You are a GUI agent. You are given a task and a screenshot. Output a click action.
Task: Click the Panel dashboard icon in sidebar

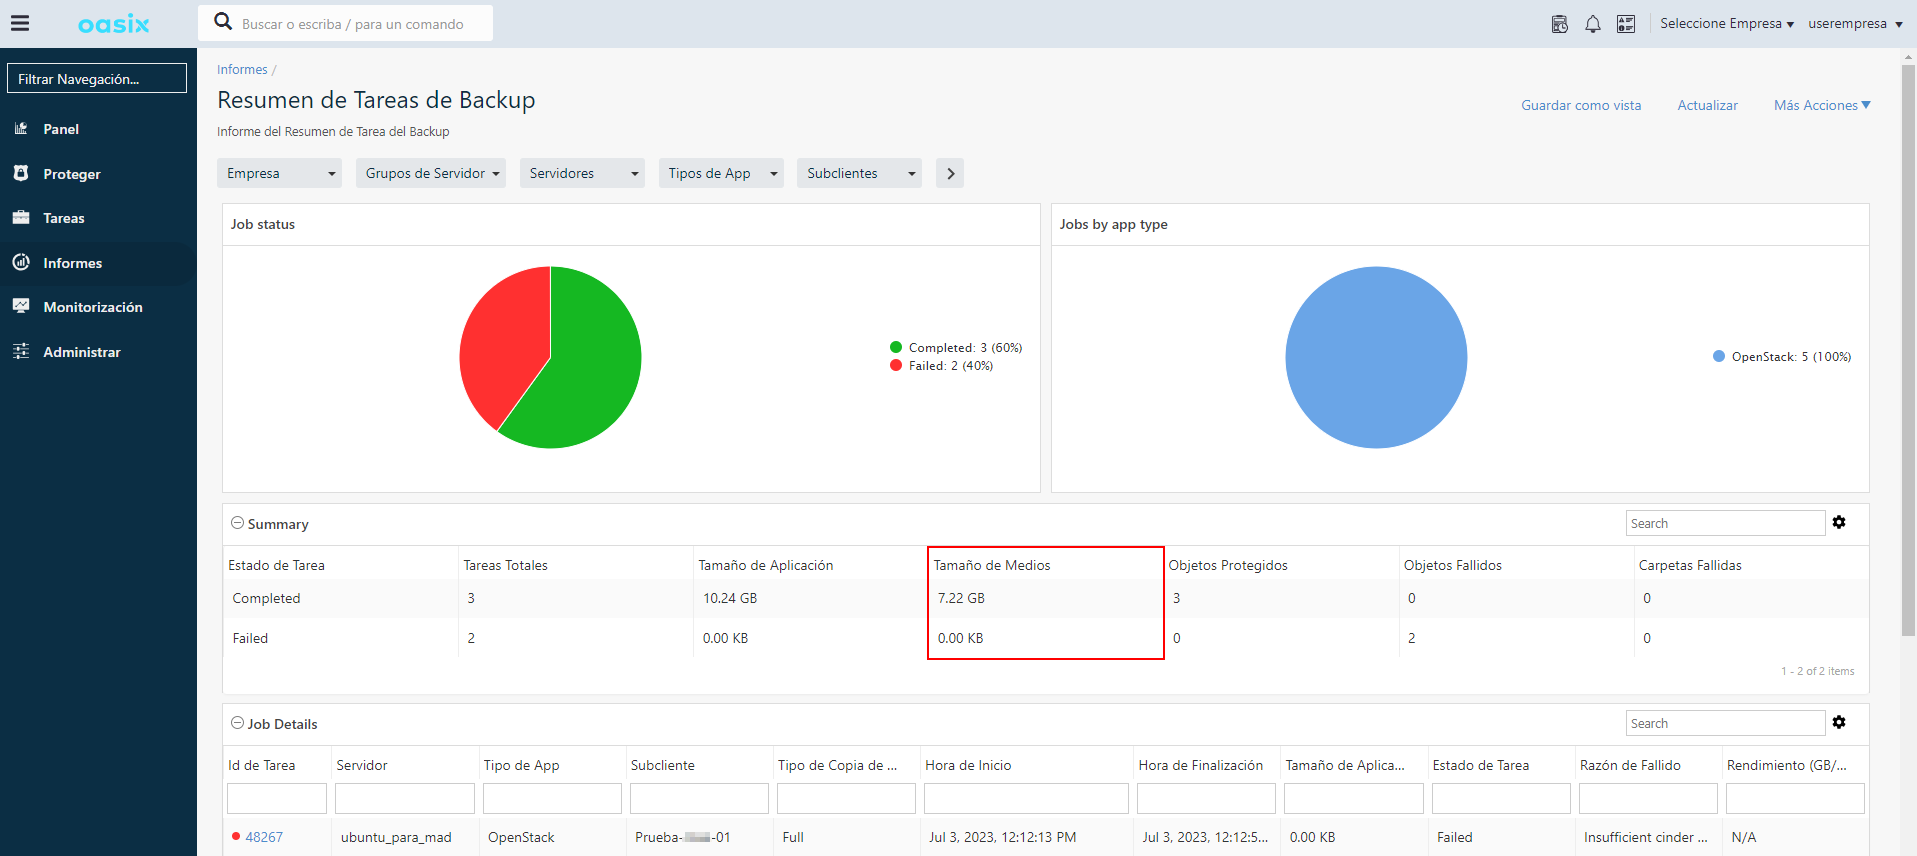tap(21, 129)
